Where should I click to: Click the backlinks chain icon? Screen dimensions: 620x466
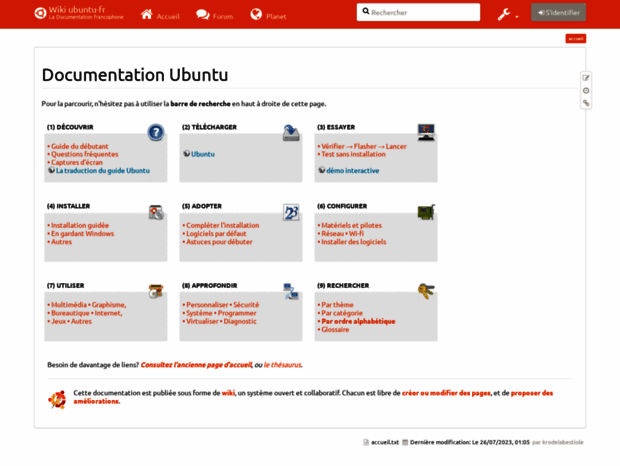coord(586,103)
